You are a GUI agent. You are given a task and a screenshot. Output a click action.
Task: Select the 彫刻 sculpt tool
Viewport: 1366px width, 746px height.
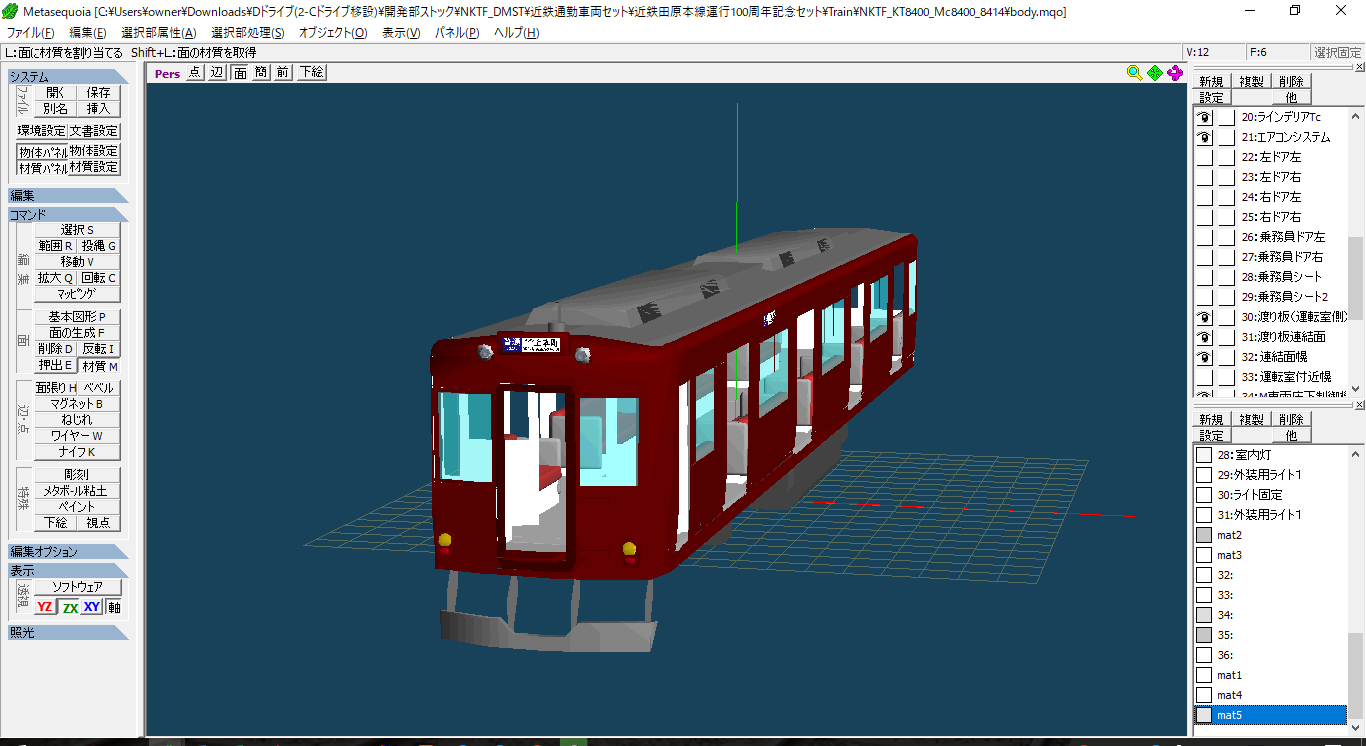click(77, 475)
